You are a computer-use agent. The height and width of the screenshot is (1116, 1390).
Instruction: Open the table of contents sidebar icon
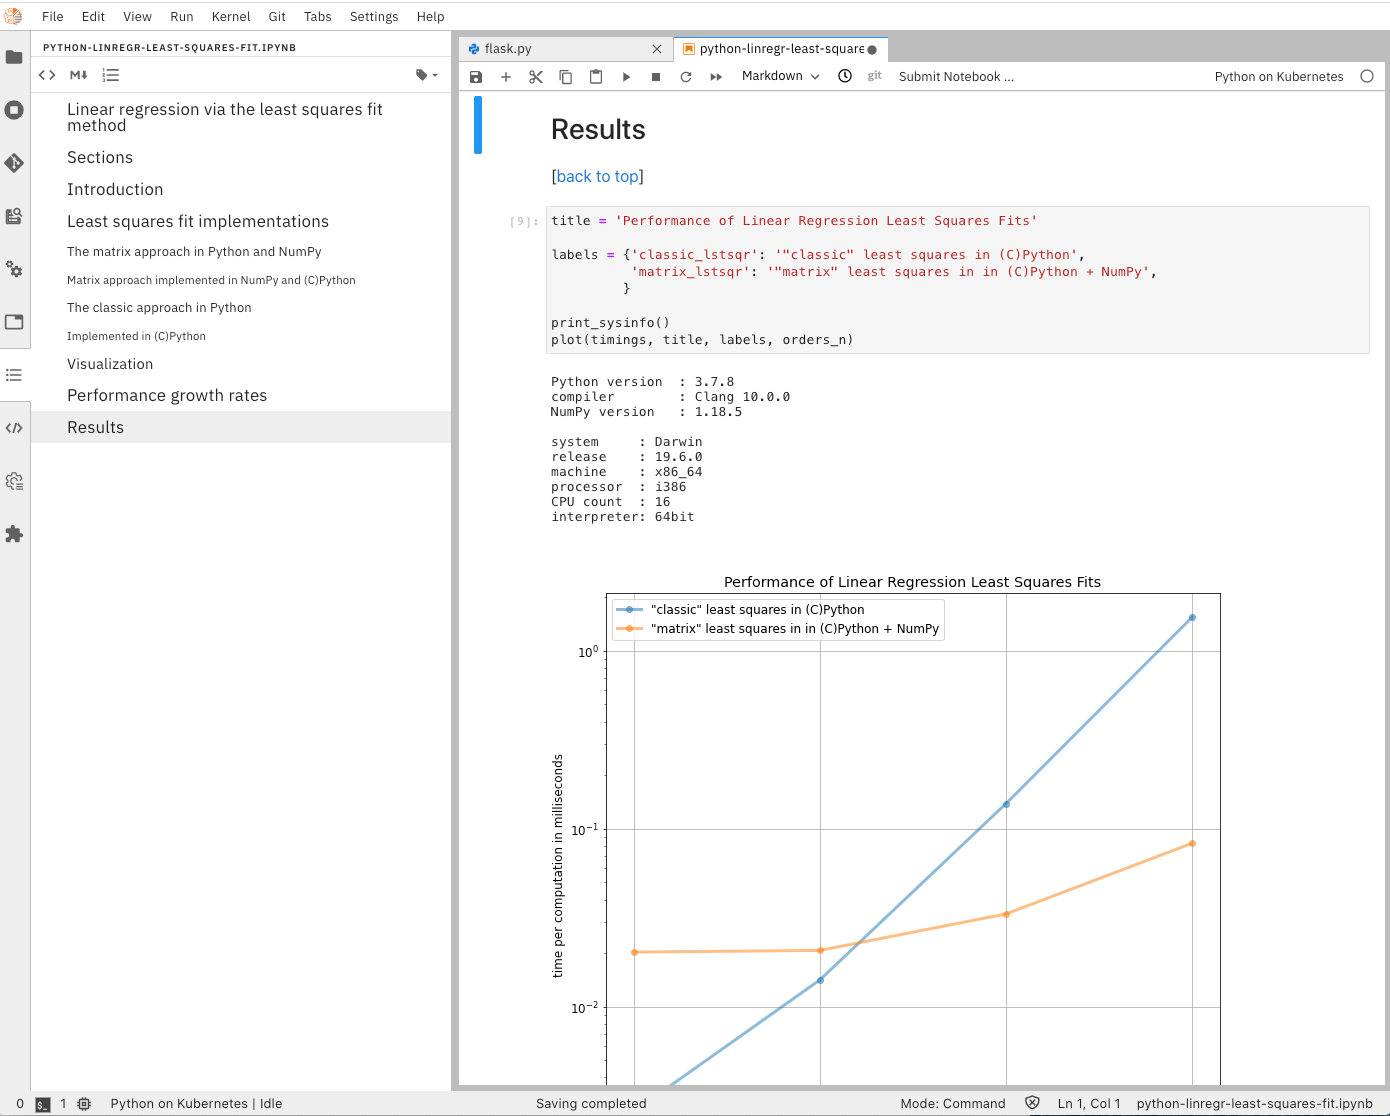point(14,375)
